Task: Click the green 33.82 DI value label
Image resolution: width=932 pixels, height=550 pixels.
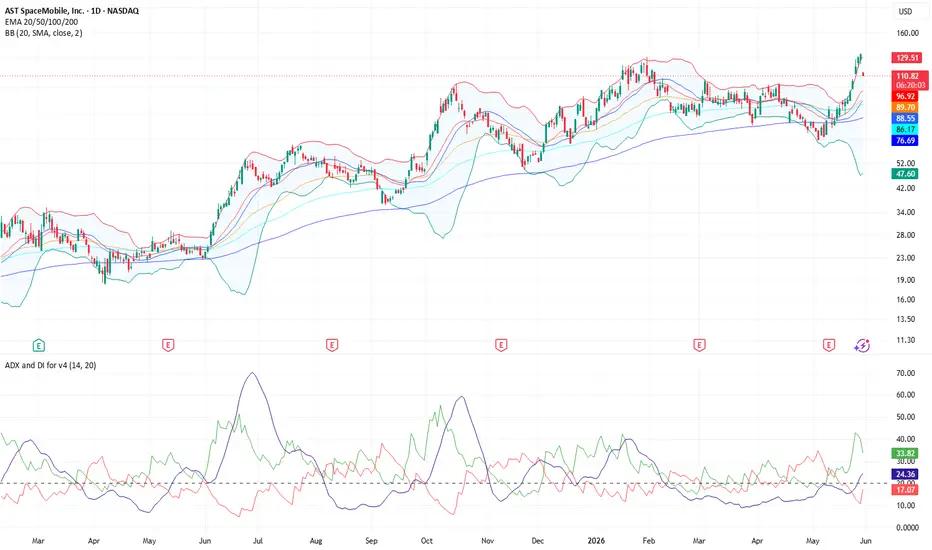Action: tap(905, 453)
